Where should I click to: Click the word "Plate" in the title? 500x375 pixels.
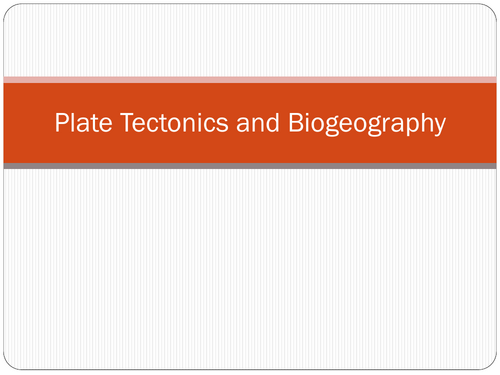pos(83,122)
